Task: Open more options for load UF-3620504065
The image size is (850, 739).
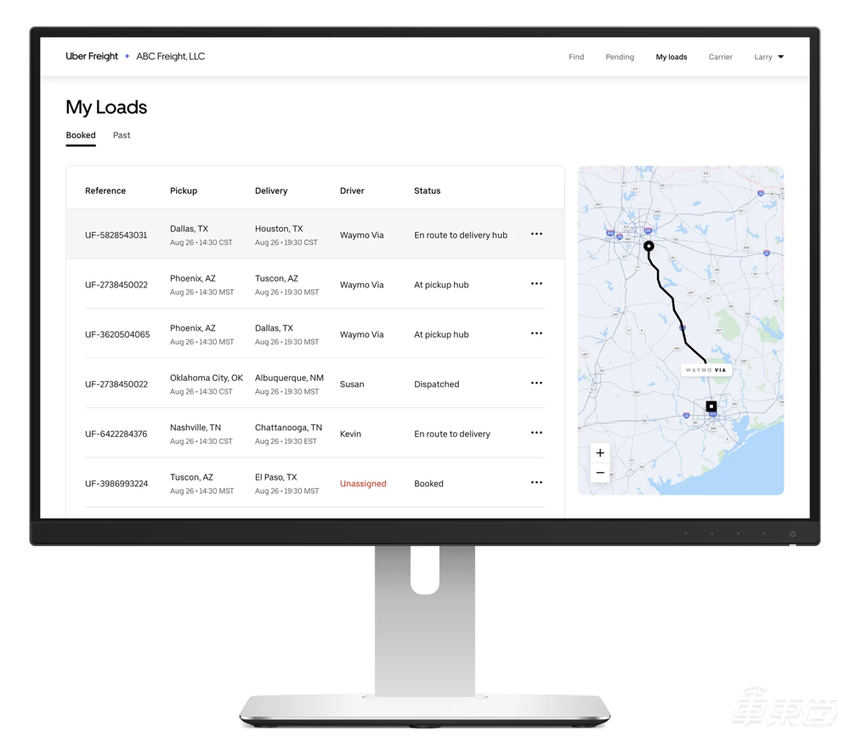Action: pos(536,334)
